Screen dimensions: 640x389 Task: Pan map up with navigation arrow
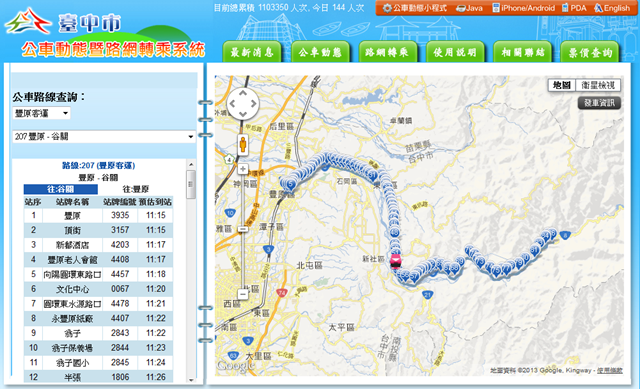(243, 93)
